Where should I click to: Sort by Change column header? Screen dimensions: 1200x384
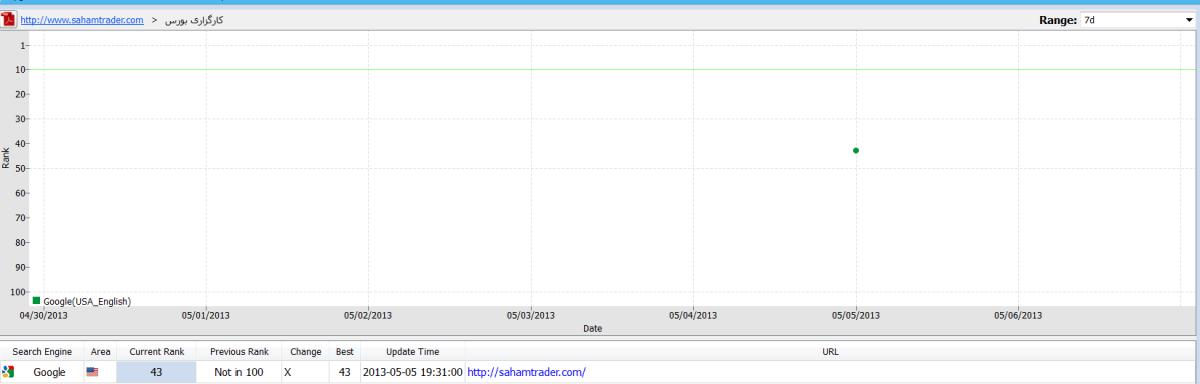(305, 352)
